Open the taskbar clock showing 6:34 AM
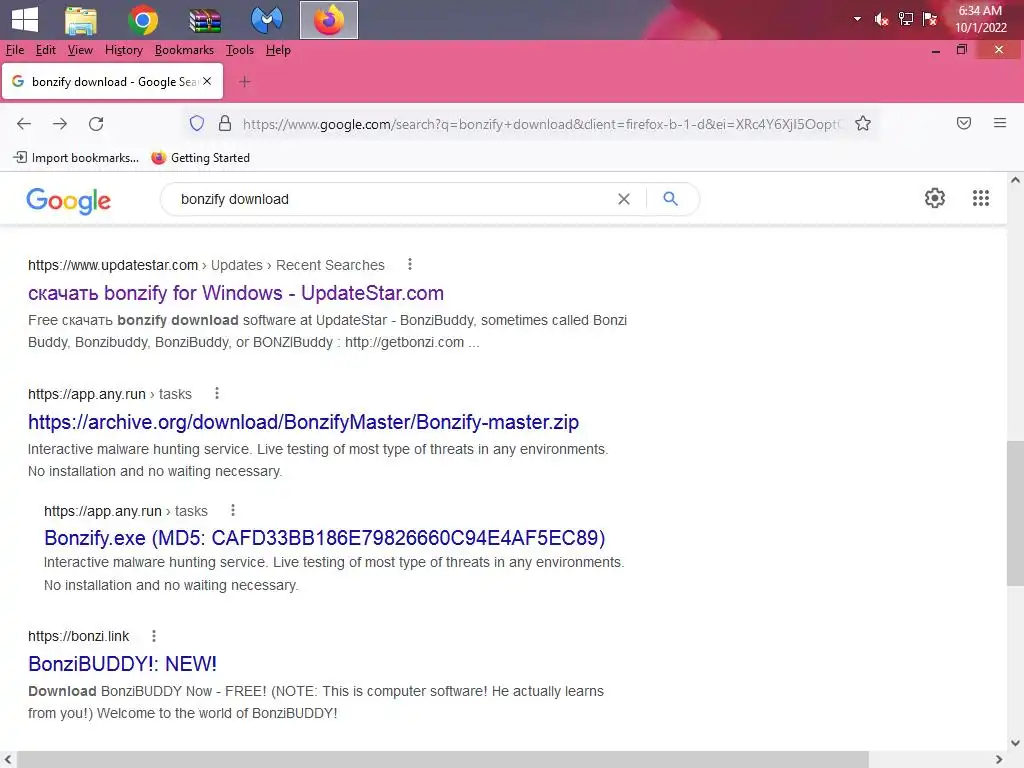 [980, 20]
